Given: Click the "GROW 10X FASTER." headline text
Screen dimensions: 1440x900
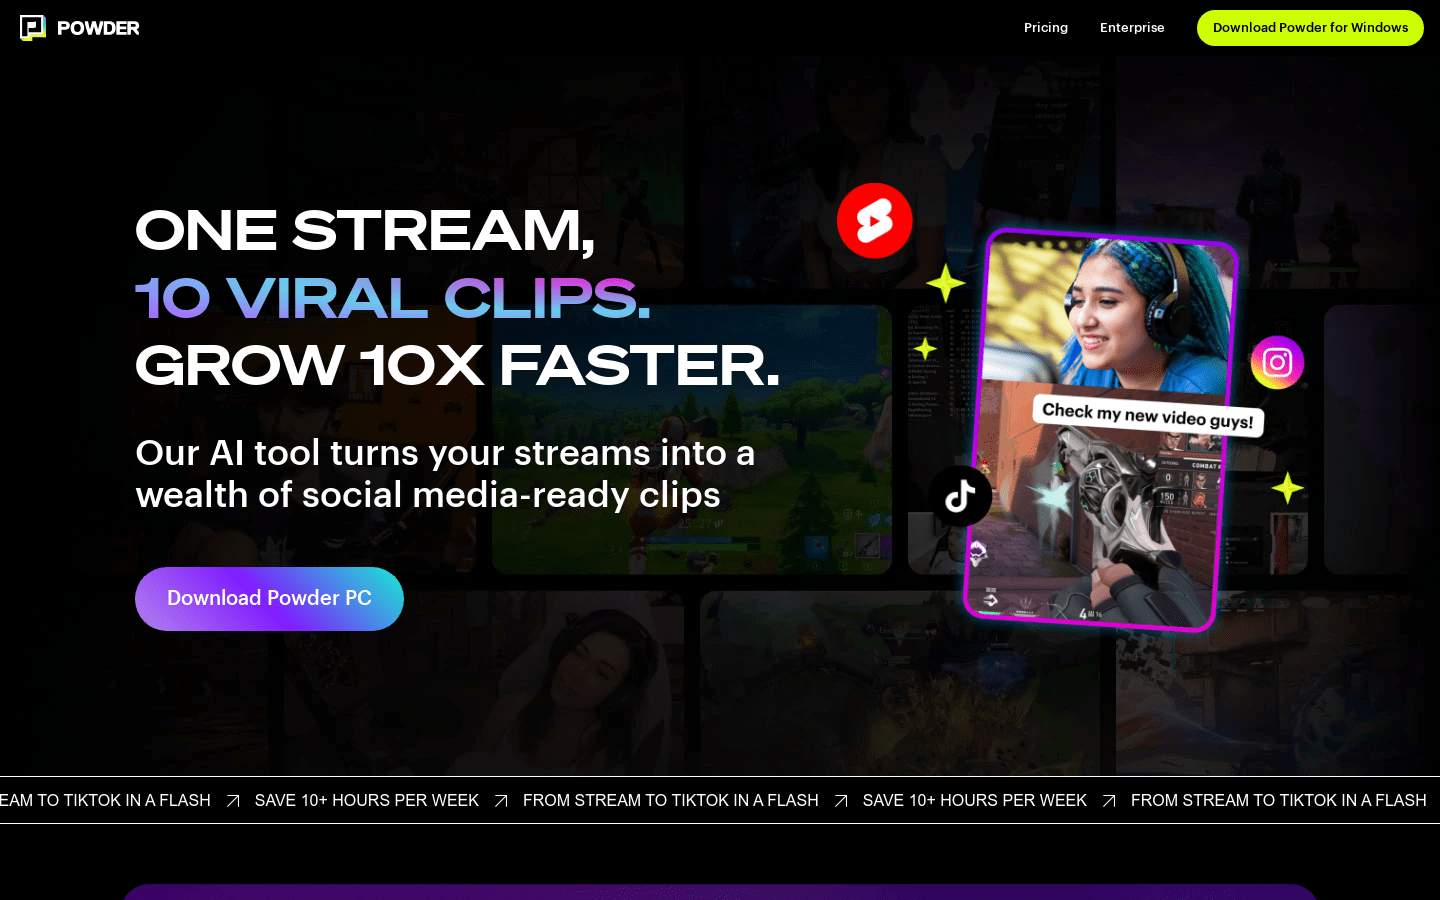Looking at the screenshot, I should coord(457,366).
